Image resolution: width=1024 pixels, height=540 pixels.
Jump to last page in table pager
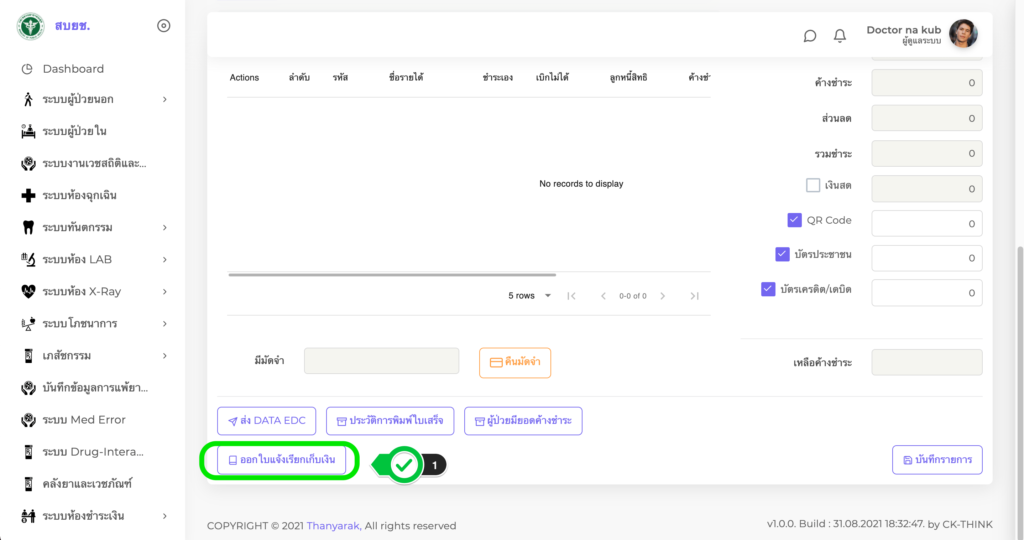click(694, 296)
